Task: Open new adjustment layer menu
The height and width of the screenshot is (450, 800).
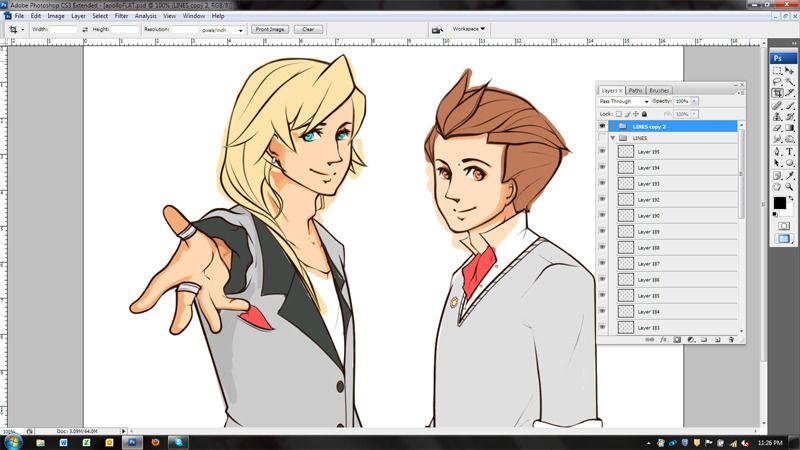Action: click(x=691, y=339)
